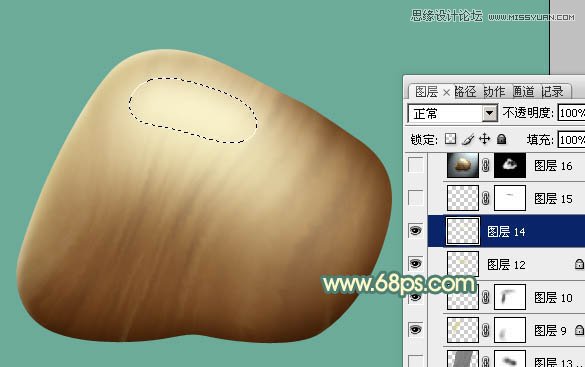Screen dimensions: 585x367
Task: Click the 图层 9 layer thumbnail
Action: point(463,330)
